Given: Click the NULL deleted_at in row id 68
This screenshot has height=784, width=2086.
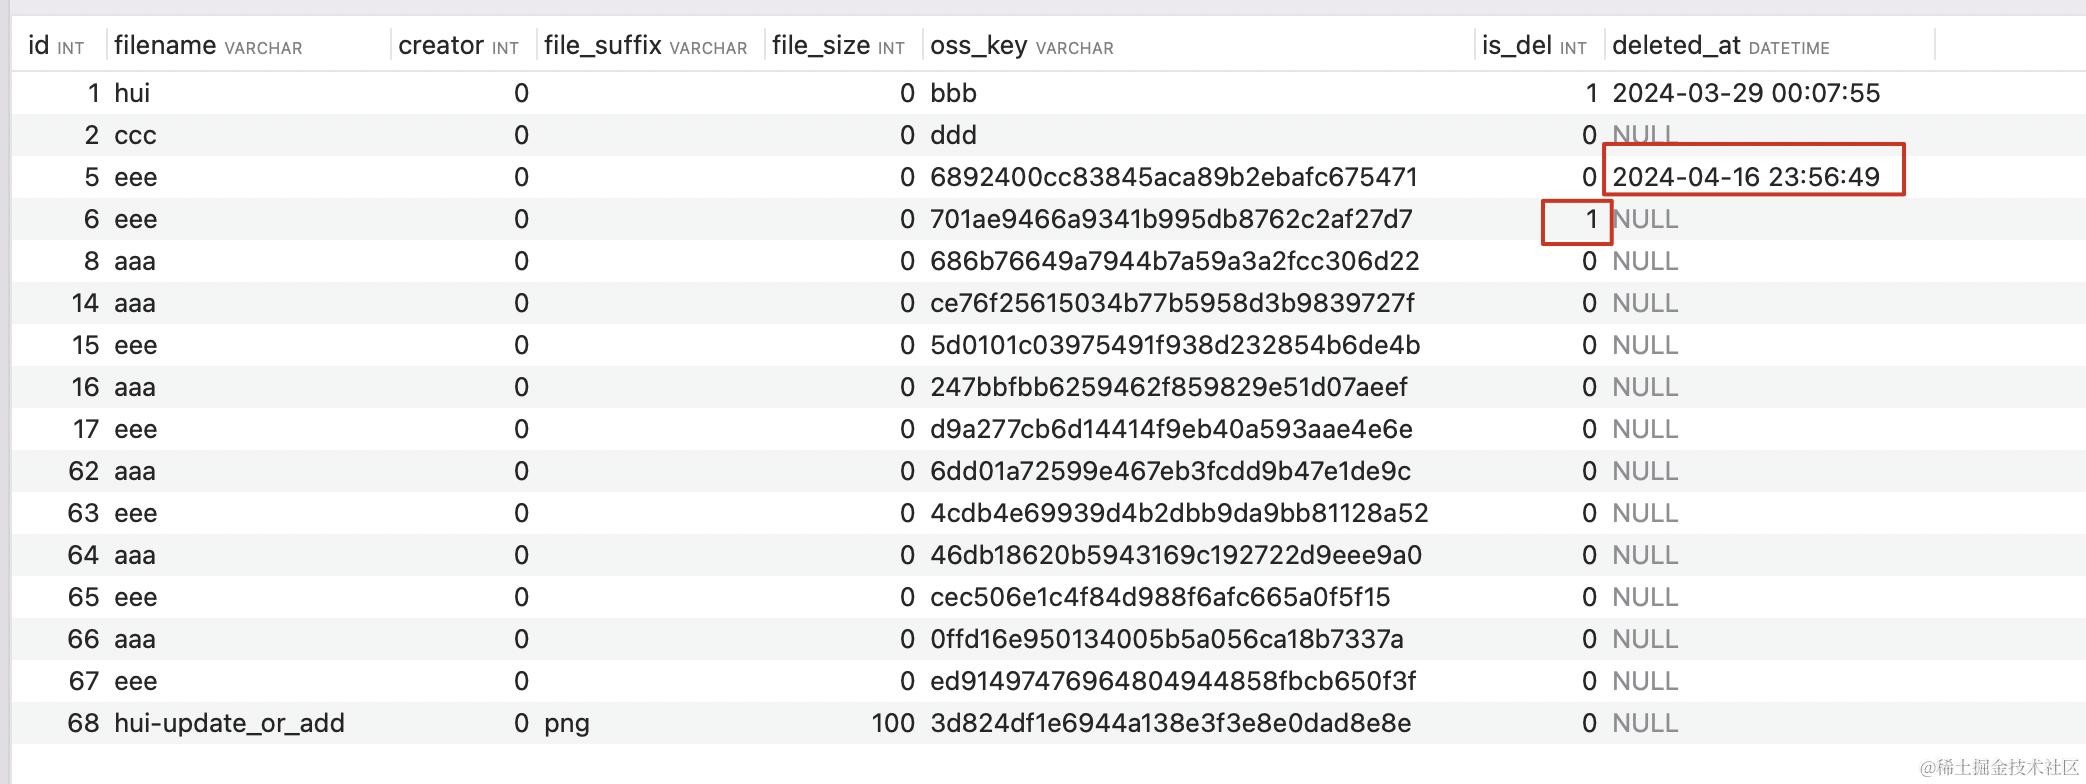Looking at the screenshot, I should click(x=1645, y=723).
